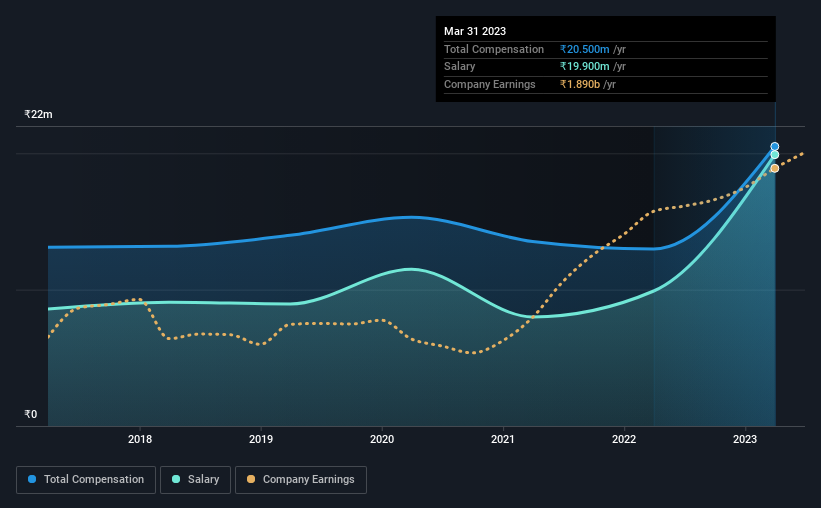Select the 2023 label on the x-axis
821x508 pixels.
[745, 439]
